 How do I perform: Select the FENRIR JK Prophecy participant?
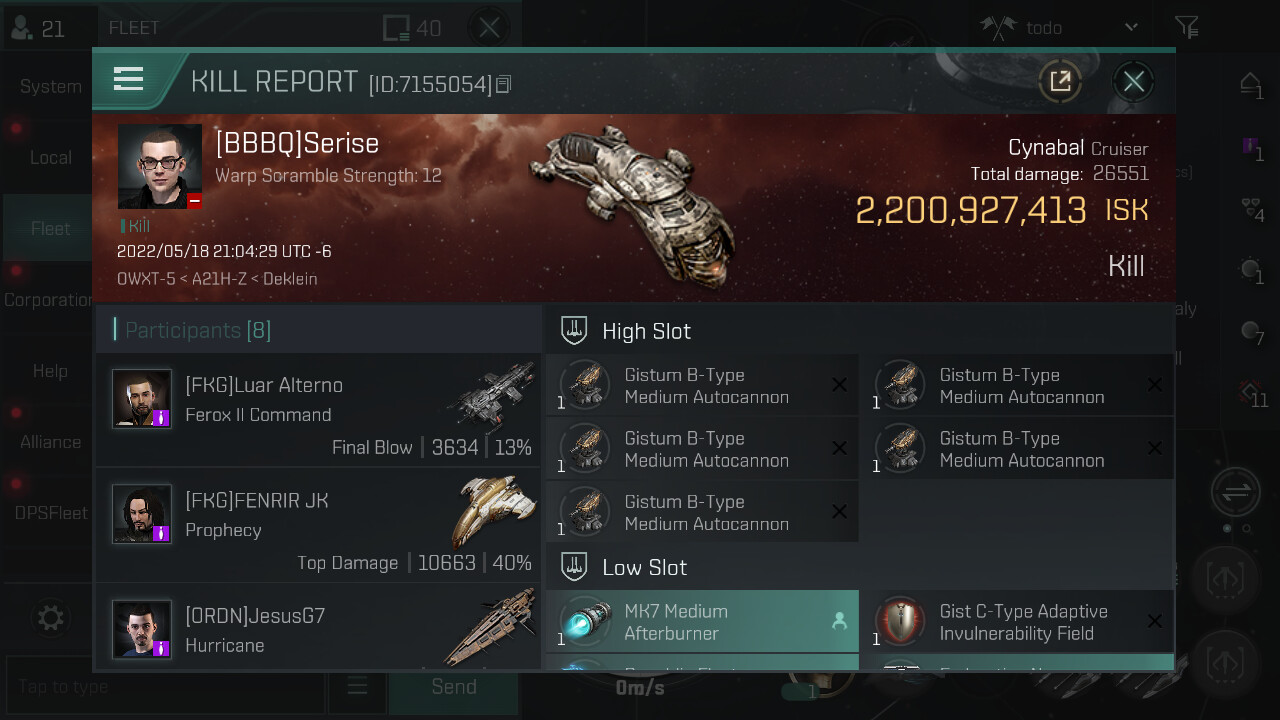[318, 526]
